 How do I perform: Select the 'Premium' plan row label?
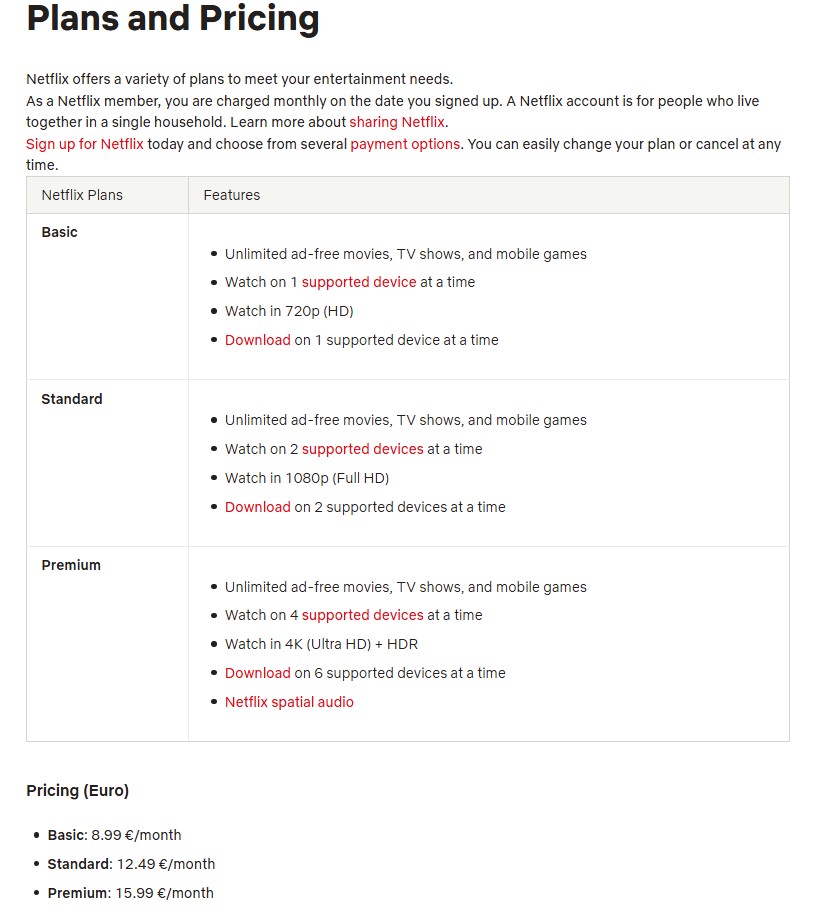71,565
